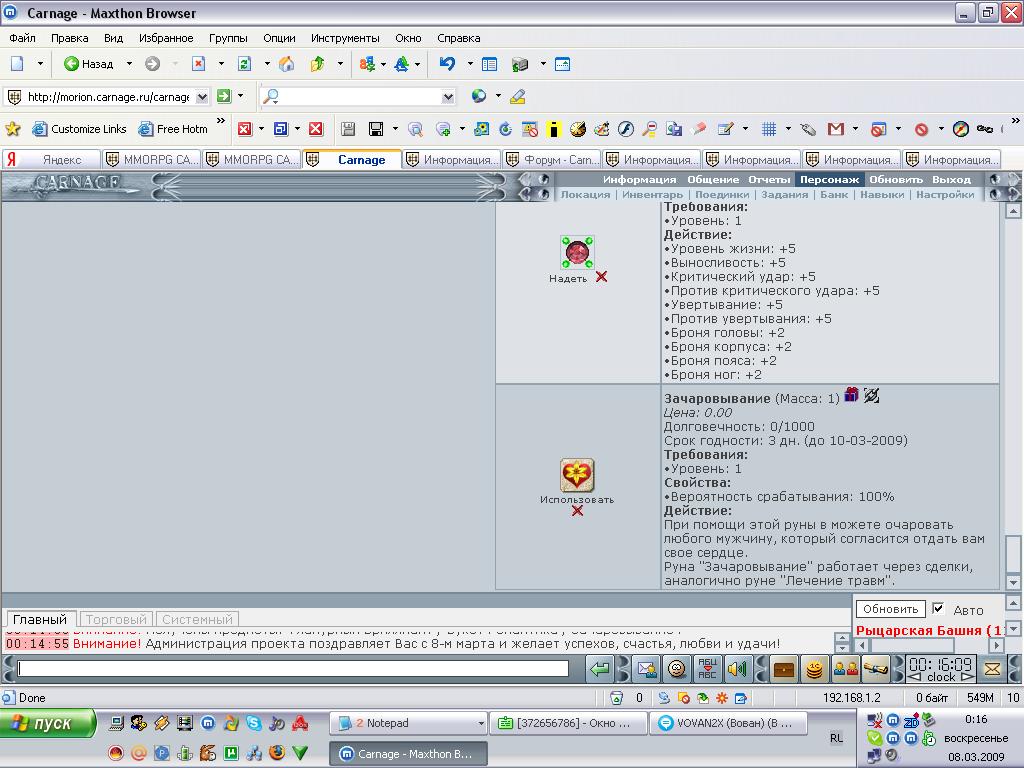Click the two people button

click(846, 669)
